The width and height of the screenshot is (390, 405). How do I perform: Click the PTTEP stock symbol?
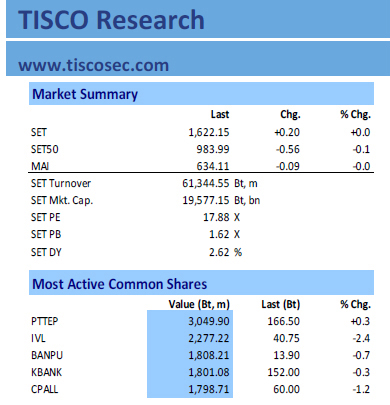coord(45,321)
